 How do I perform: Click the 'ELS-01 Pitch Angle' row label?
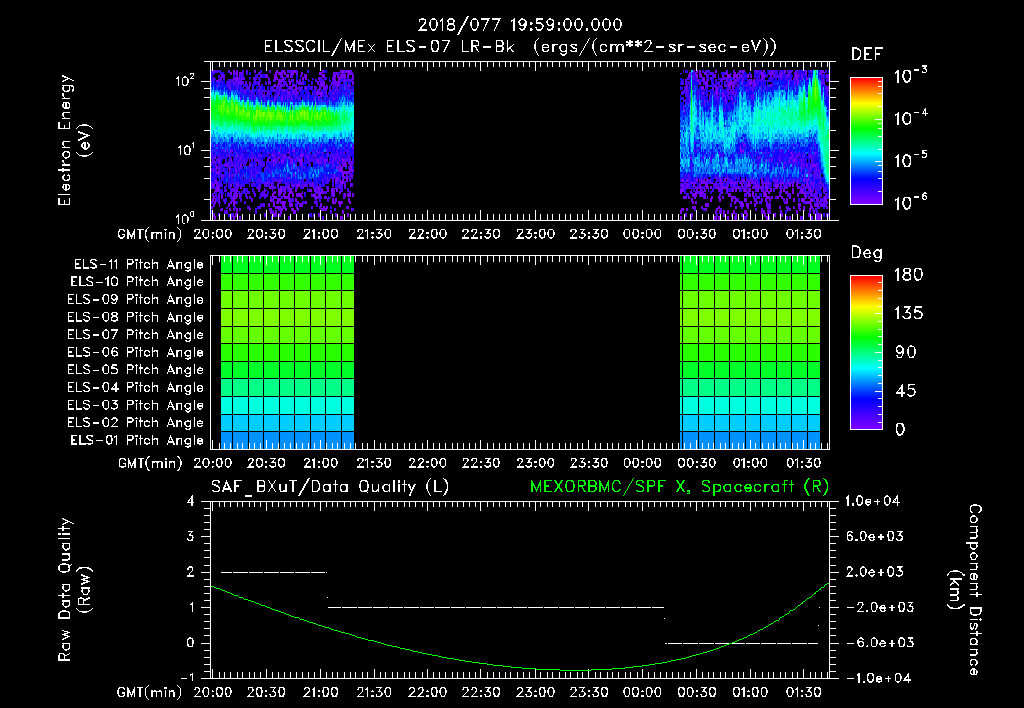137,440
